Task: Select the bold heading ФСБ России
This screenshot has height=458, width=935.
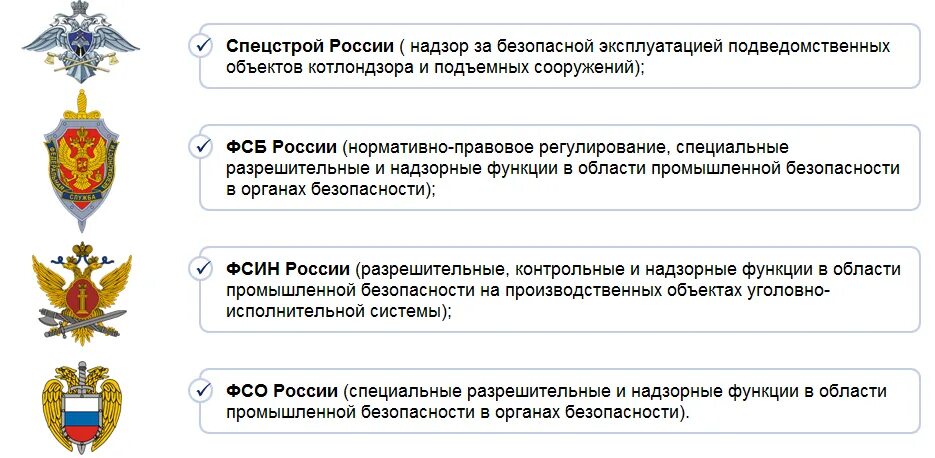Action: [x=282, y=147]
